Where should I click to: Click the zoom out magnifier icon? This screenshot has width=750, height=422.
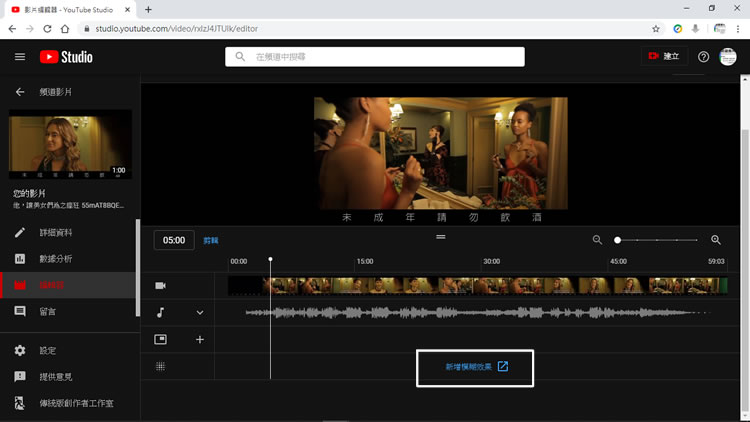coord(597,240)
